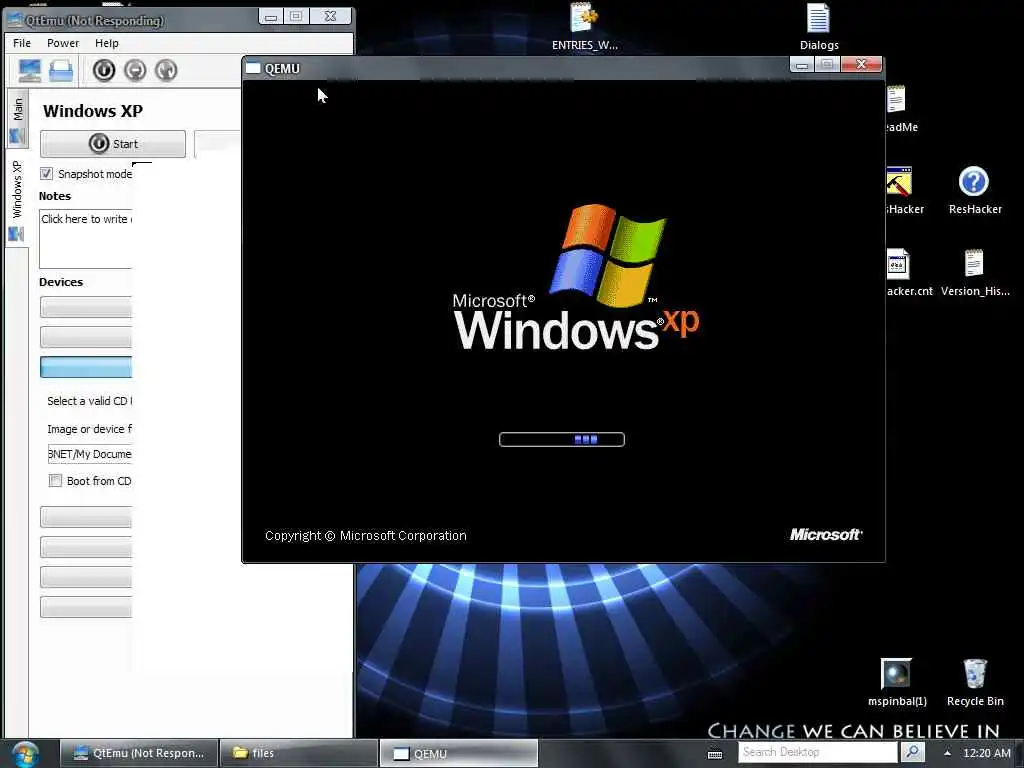Click the Windows Start orb on the taskbar
1024x768 pixels.
(25, 754)
